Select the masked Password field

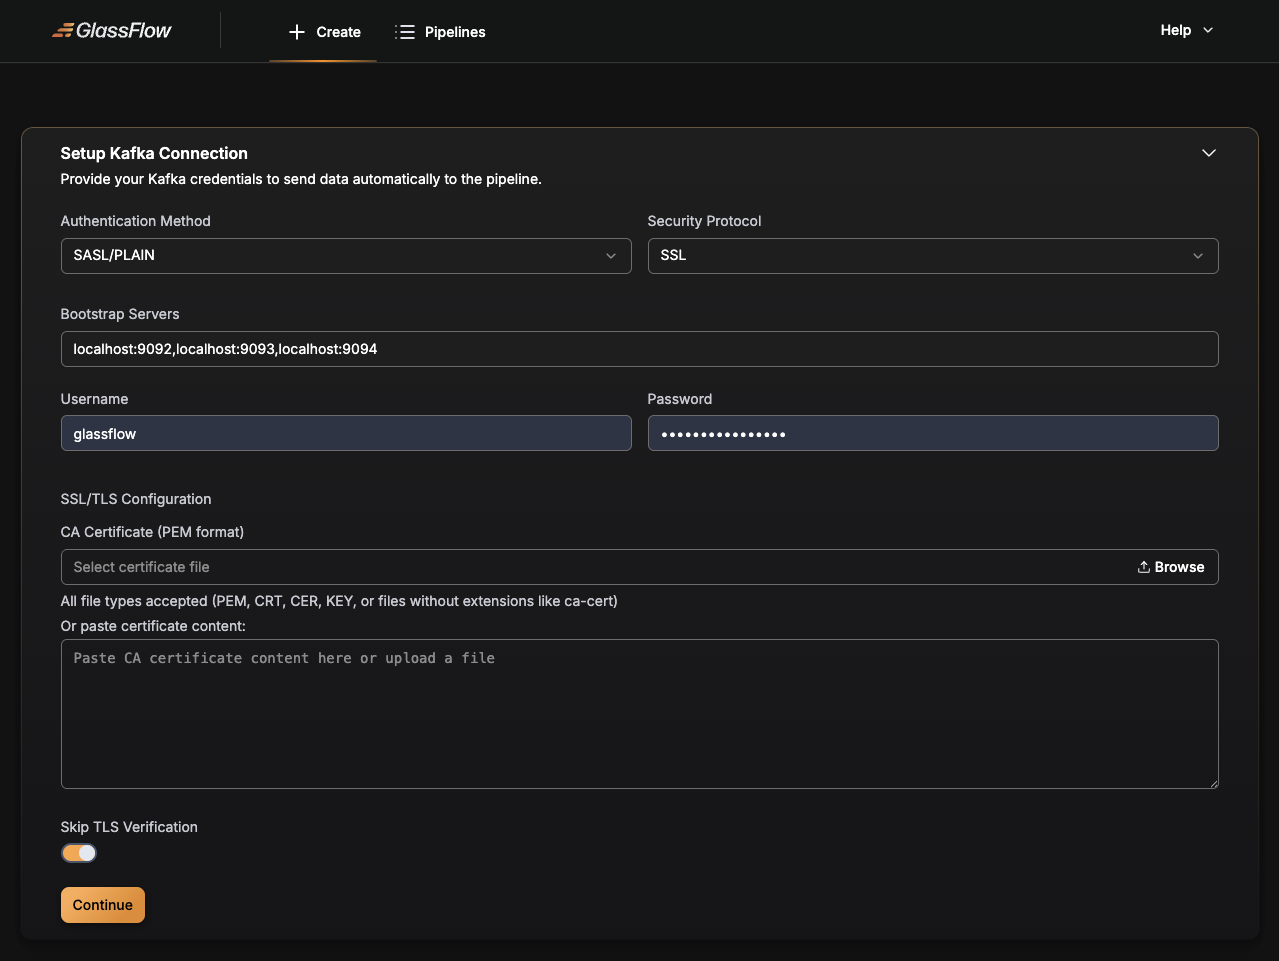(932, 433)
